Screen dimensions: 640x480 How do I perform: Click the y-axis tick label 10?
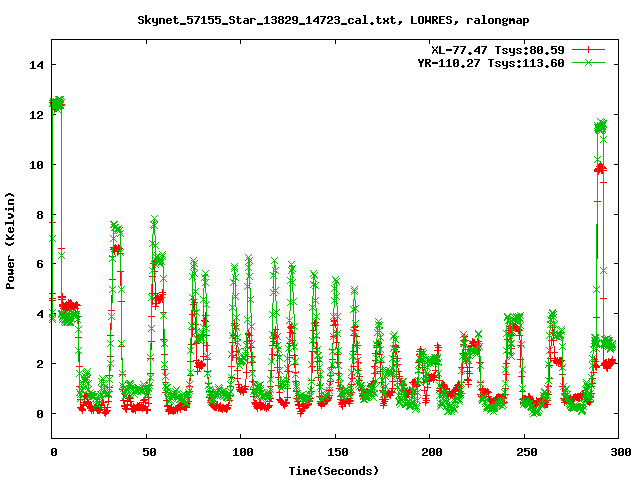point(36,165)
